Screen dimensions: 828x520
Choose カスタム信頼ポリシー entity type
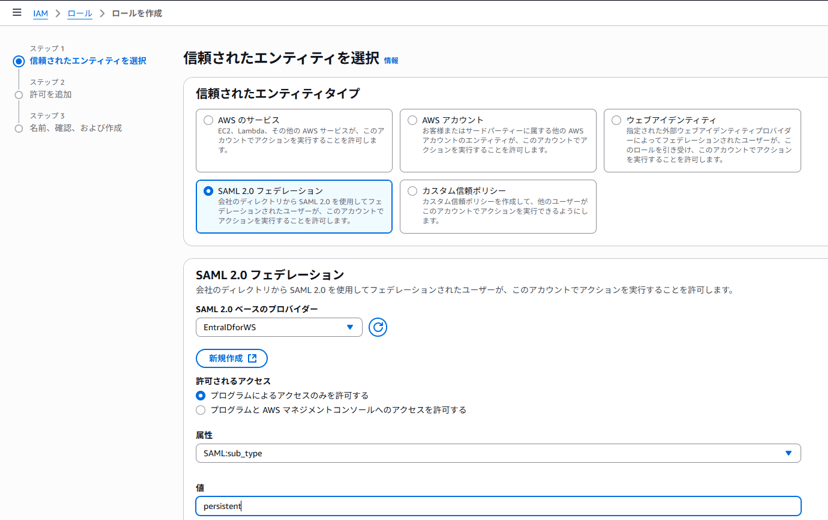click(412, 191)
